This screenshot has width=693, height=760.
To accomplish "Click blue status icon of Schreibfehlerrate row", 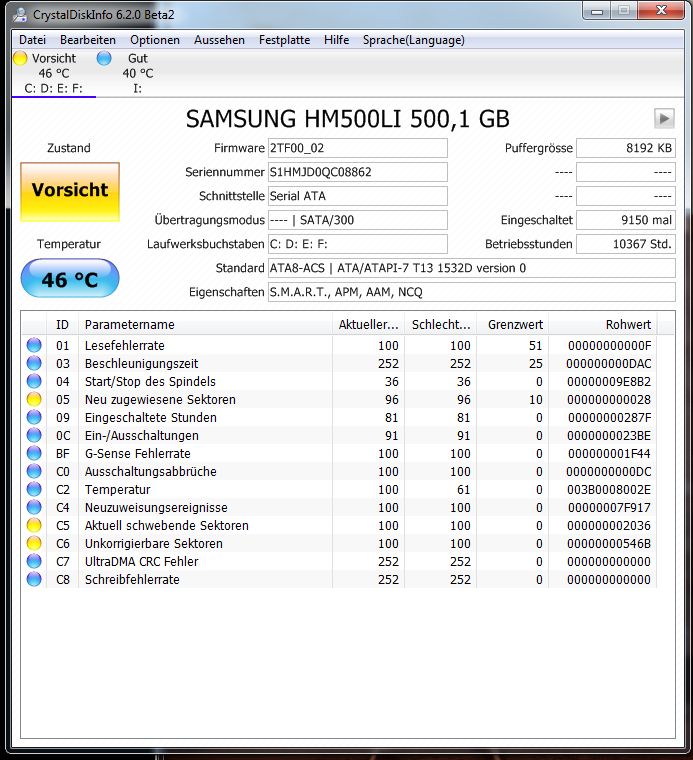I will (34, 579).
